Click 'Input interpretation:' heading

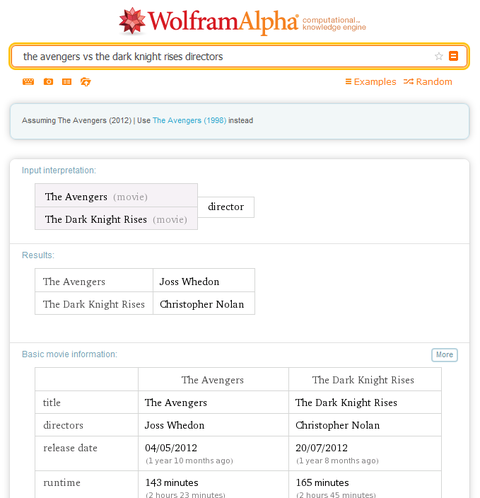click(59, 170)
